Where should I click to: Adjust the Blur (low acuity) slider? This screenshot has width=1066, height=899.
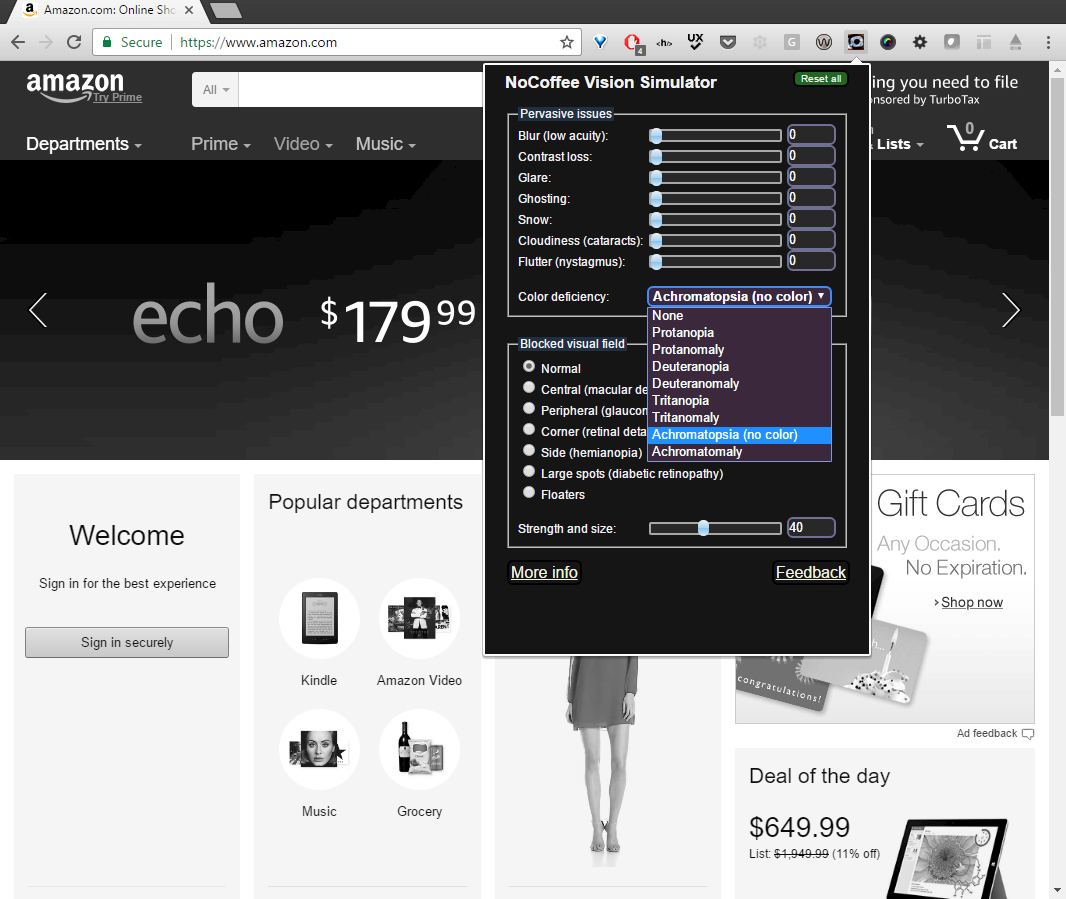(715, 135)
